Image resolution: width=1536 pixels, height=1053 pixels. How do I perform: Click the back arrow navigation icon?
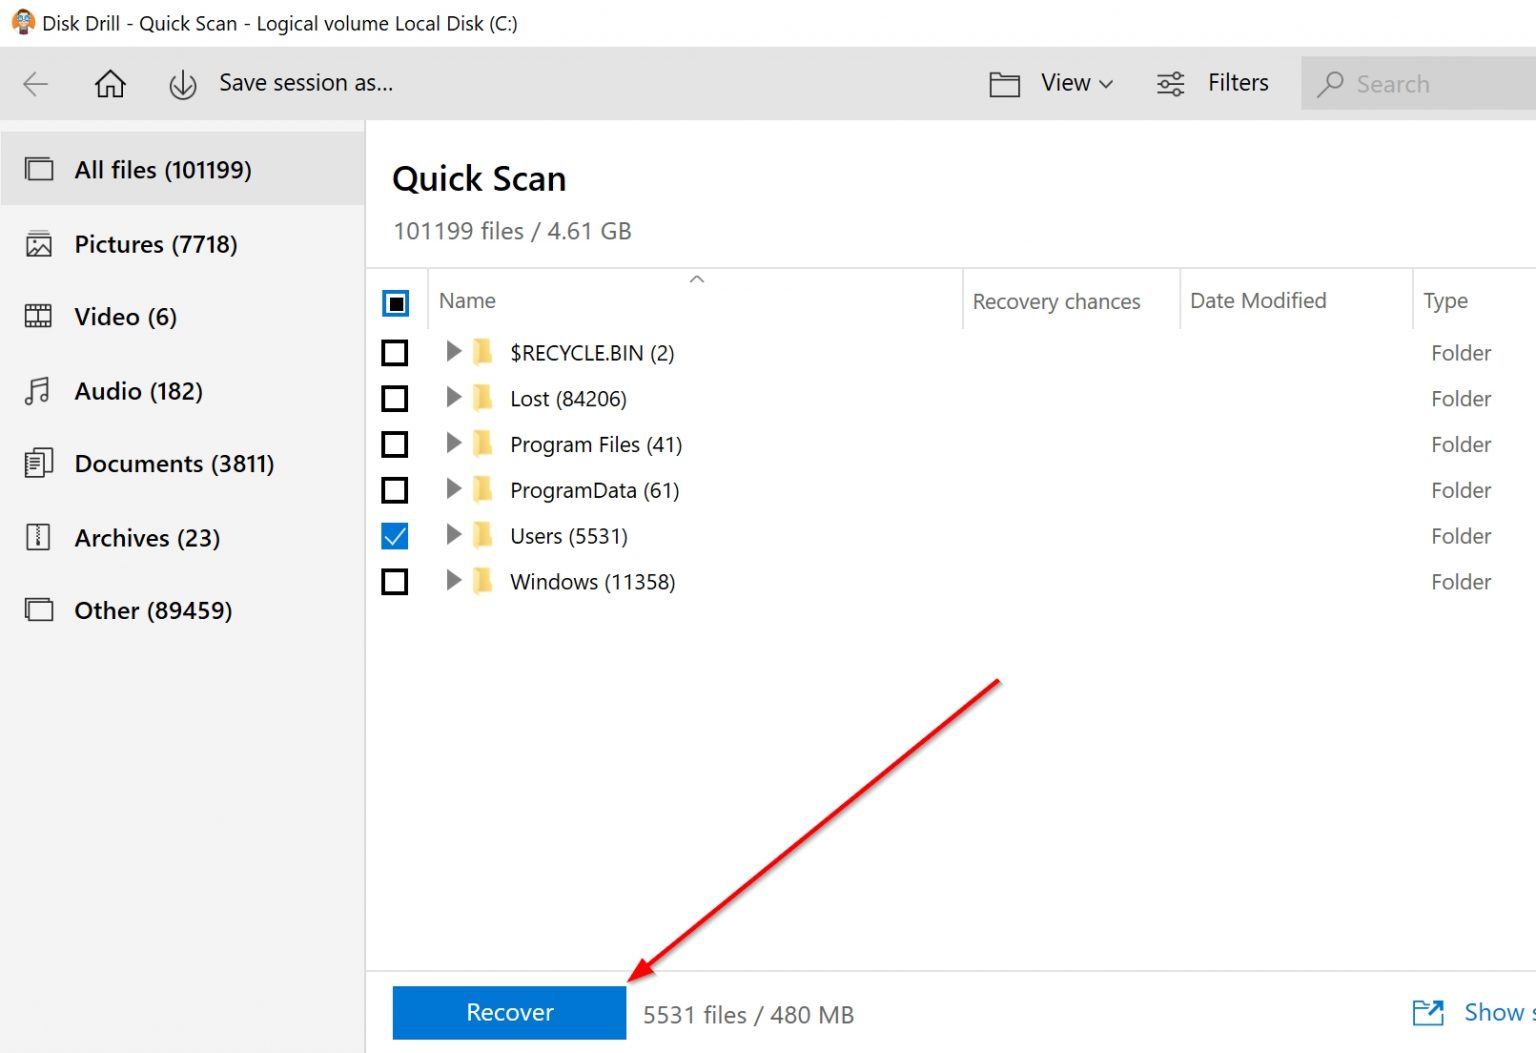pyautogui.click(x=36, y=83)
